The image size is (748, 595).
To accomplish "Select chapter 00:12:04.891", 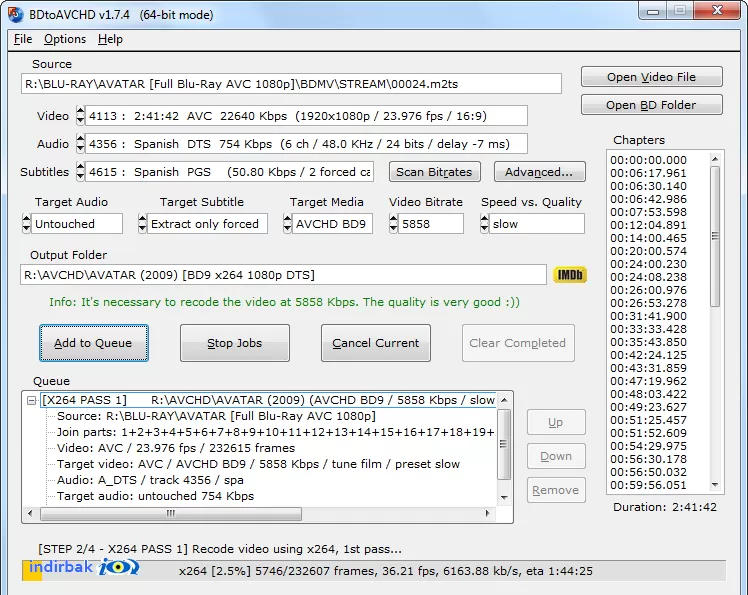I will pyautogui.click(x=648, y=225).
